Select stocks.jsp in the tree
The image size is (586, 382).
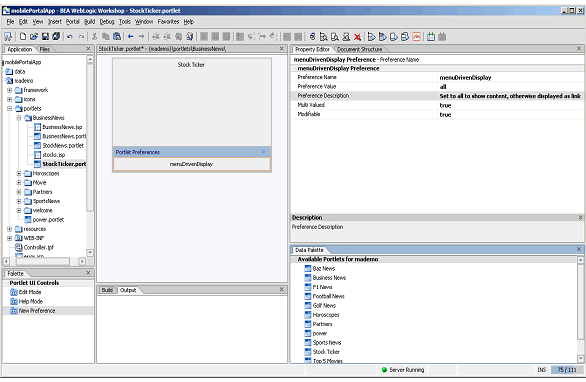tap(50, 155)
